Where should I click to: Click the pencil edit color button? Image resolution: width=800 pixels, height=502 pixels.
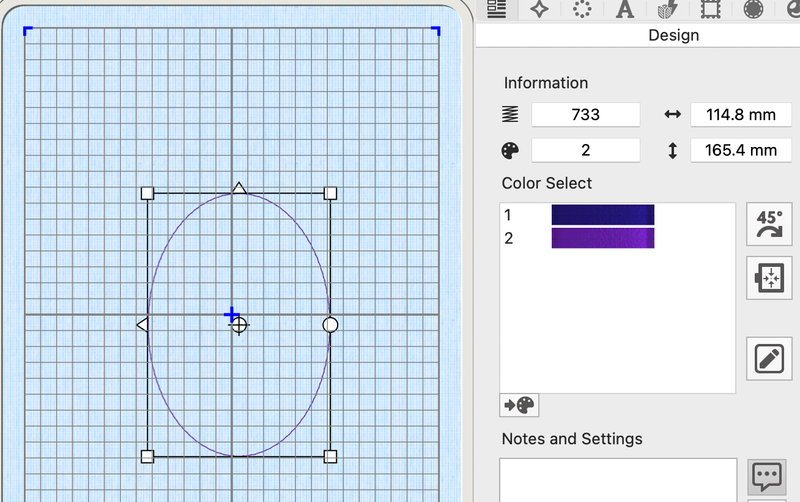[769, 359]
